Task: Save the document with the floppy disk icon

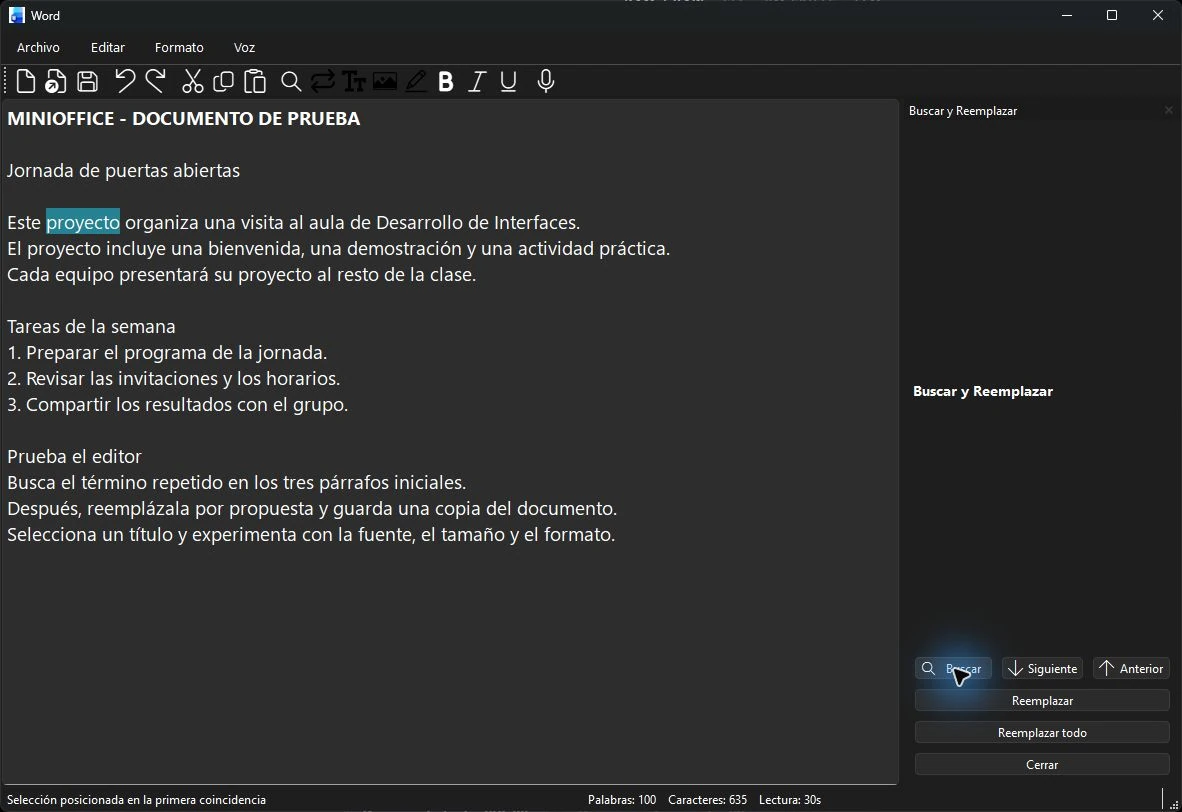Action: (87, 81)
